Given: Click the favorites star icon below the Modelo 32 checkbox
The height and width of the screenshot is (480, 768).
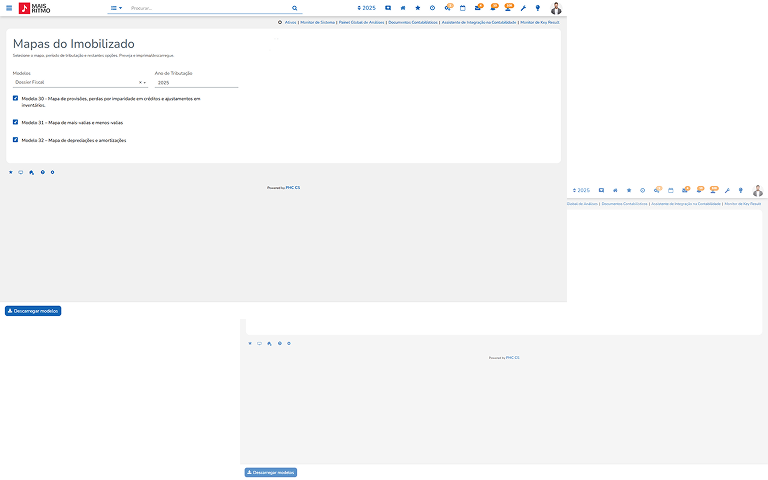Looking at the screenshot, I should tap(11, 172).
